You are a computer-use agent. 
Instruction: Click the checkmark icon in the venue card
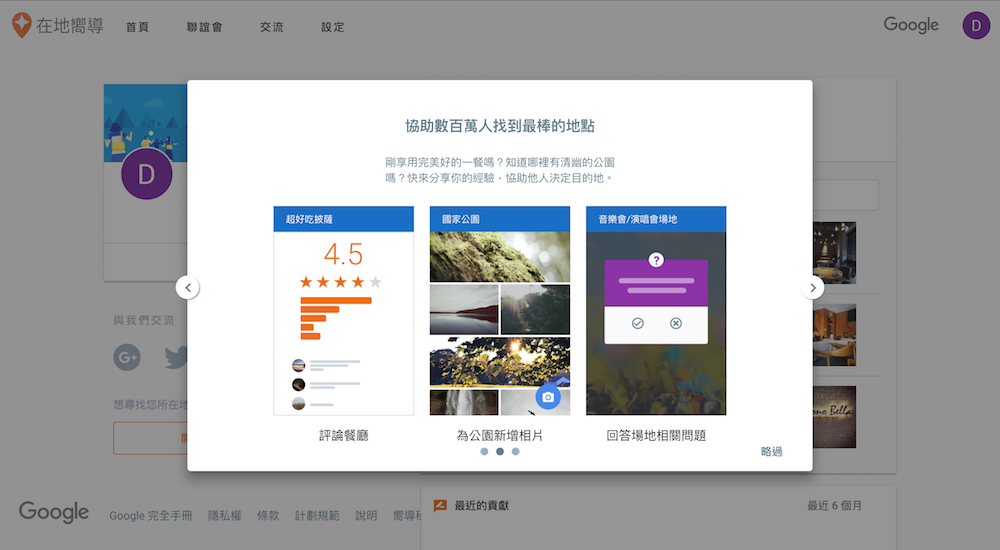[x=637, y=323]
